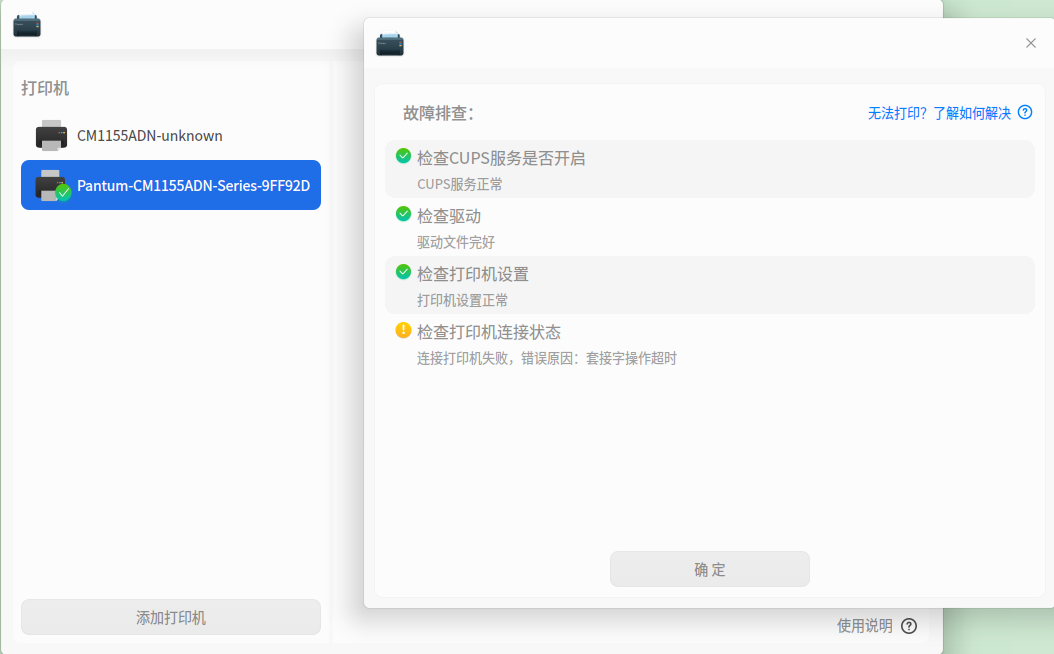
Task: Click green check icon for 检查驱动
Action: (x=403, y=214)
